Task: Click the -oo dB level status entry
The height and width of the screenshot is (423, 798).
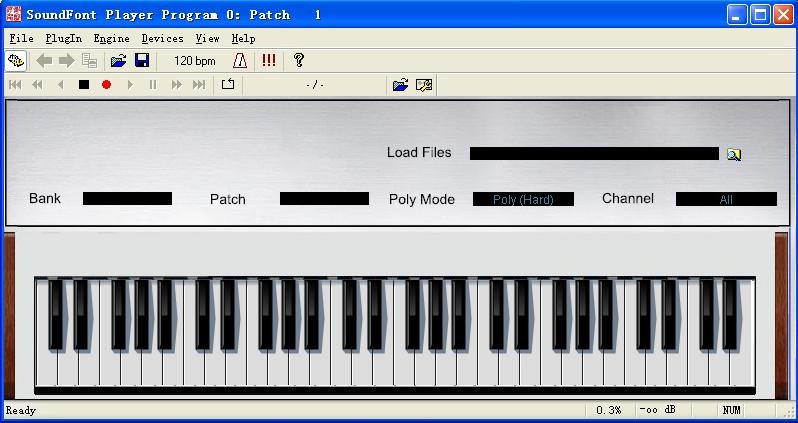Action: tap(658, 410)
